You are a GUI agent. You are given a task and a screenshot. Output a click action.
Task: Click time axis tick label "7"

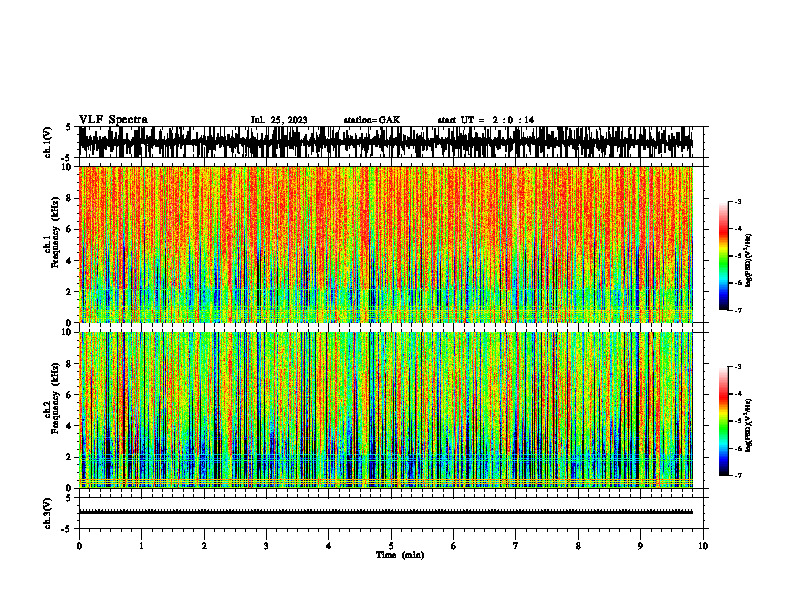516,546
